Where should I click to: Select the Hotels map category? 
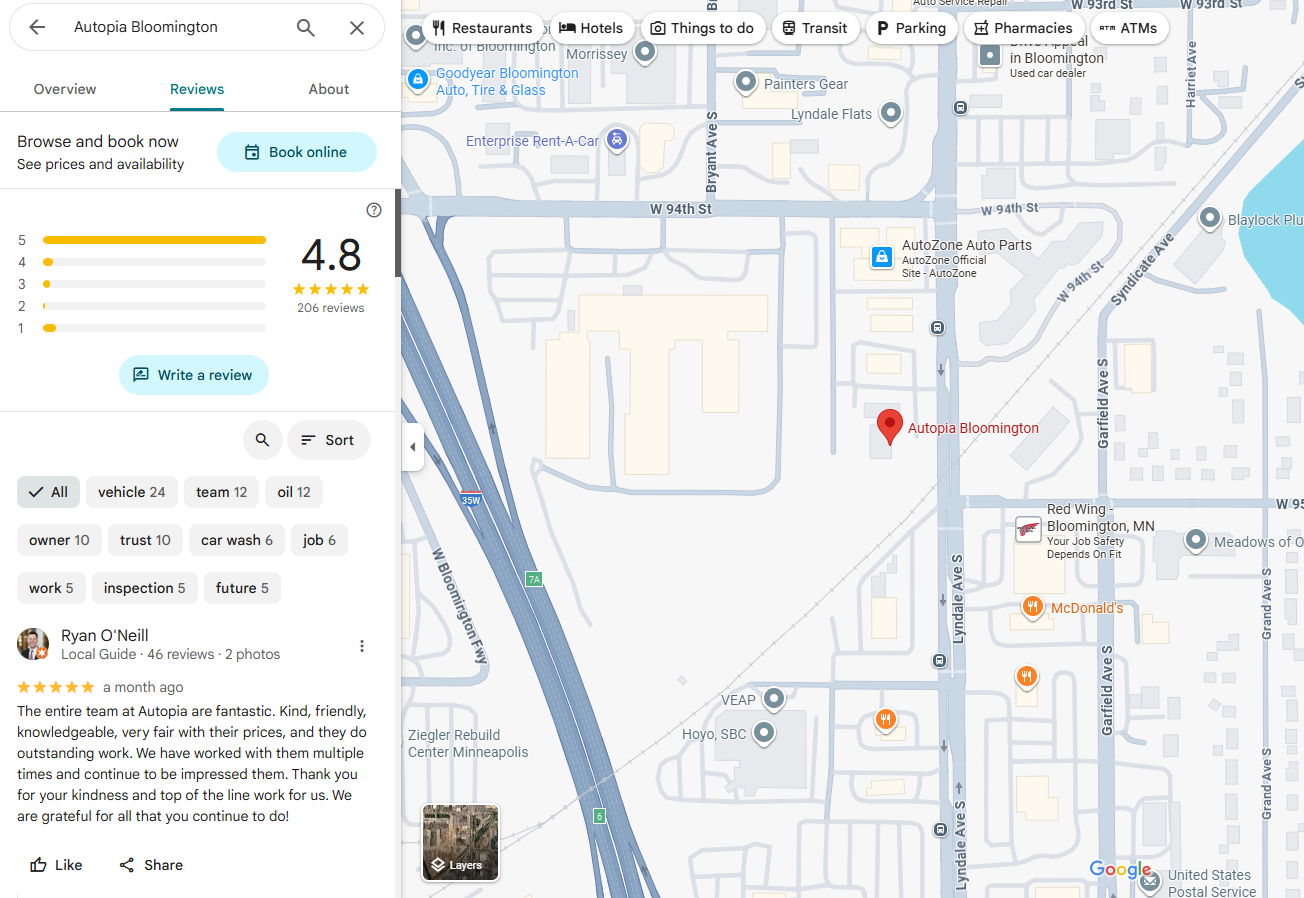[x=591, y=28]
